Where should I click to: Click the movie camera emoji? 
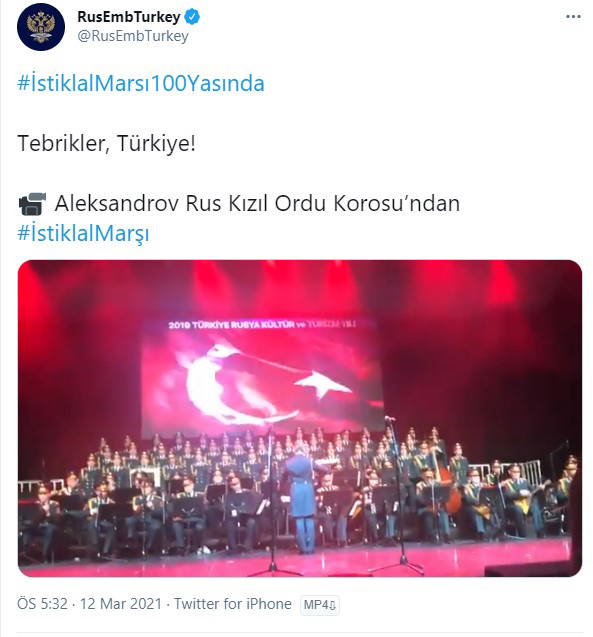[32, 204]
